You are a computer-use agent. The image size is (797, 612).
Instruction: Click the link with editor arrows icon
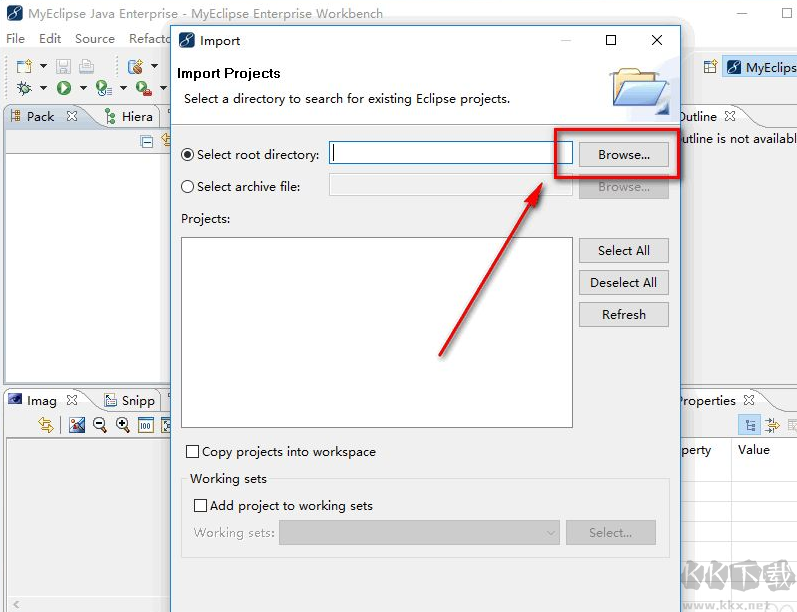point(46,425)
